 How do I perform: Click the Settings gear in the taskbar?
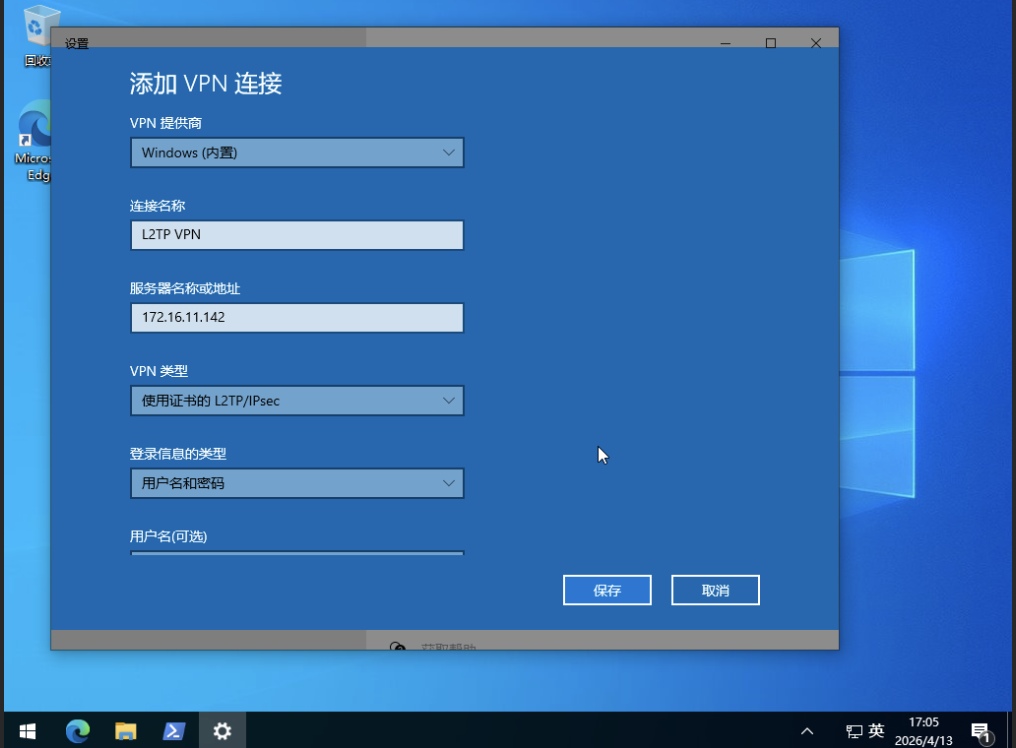[x=222, y=731]
